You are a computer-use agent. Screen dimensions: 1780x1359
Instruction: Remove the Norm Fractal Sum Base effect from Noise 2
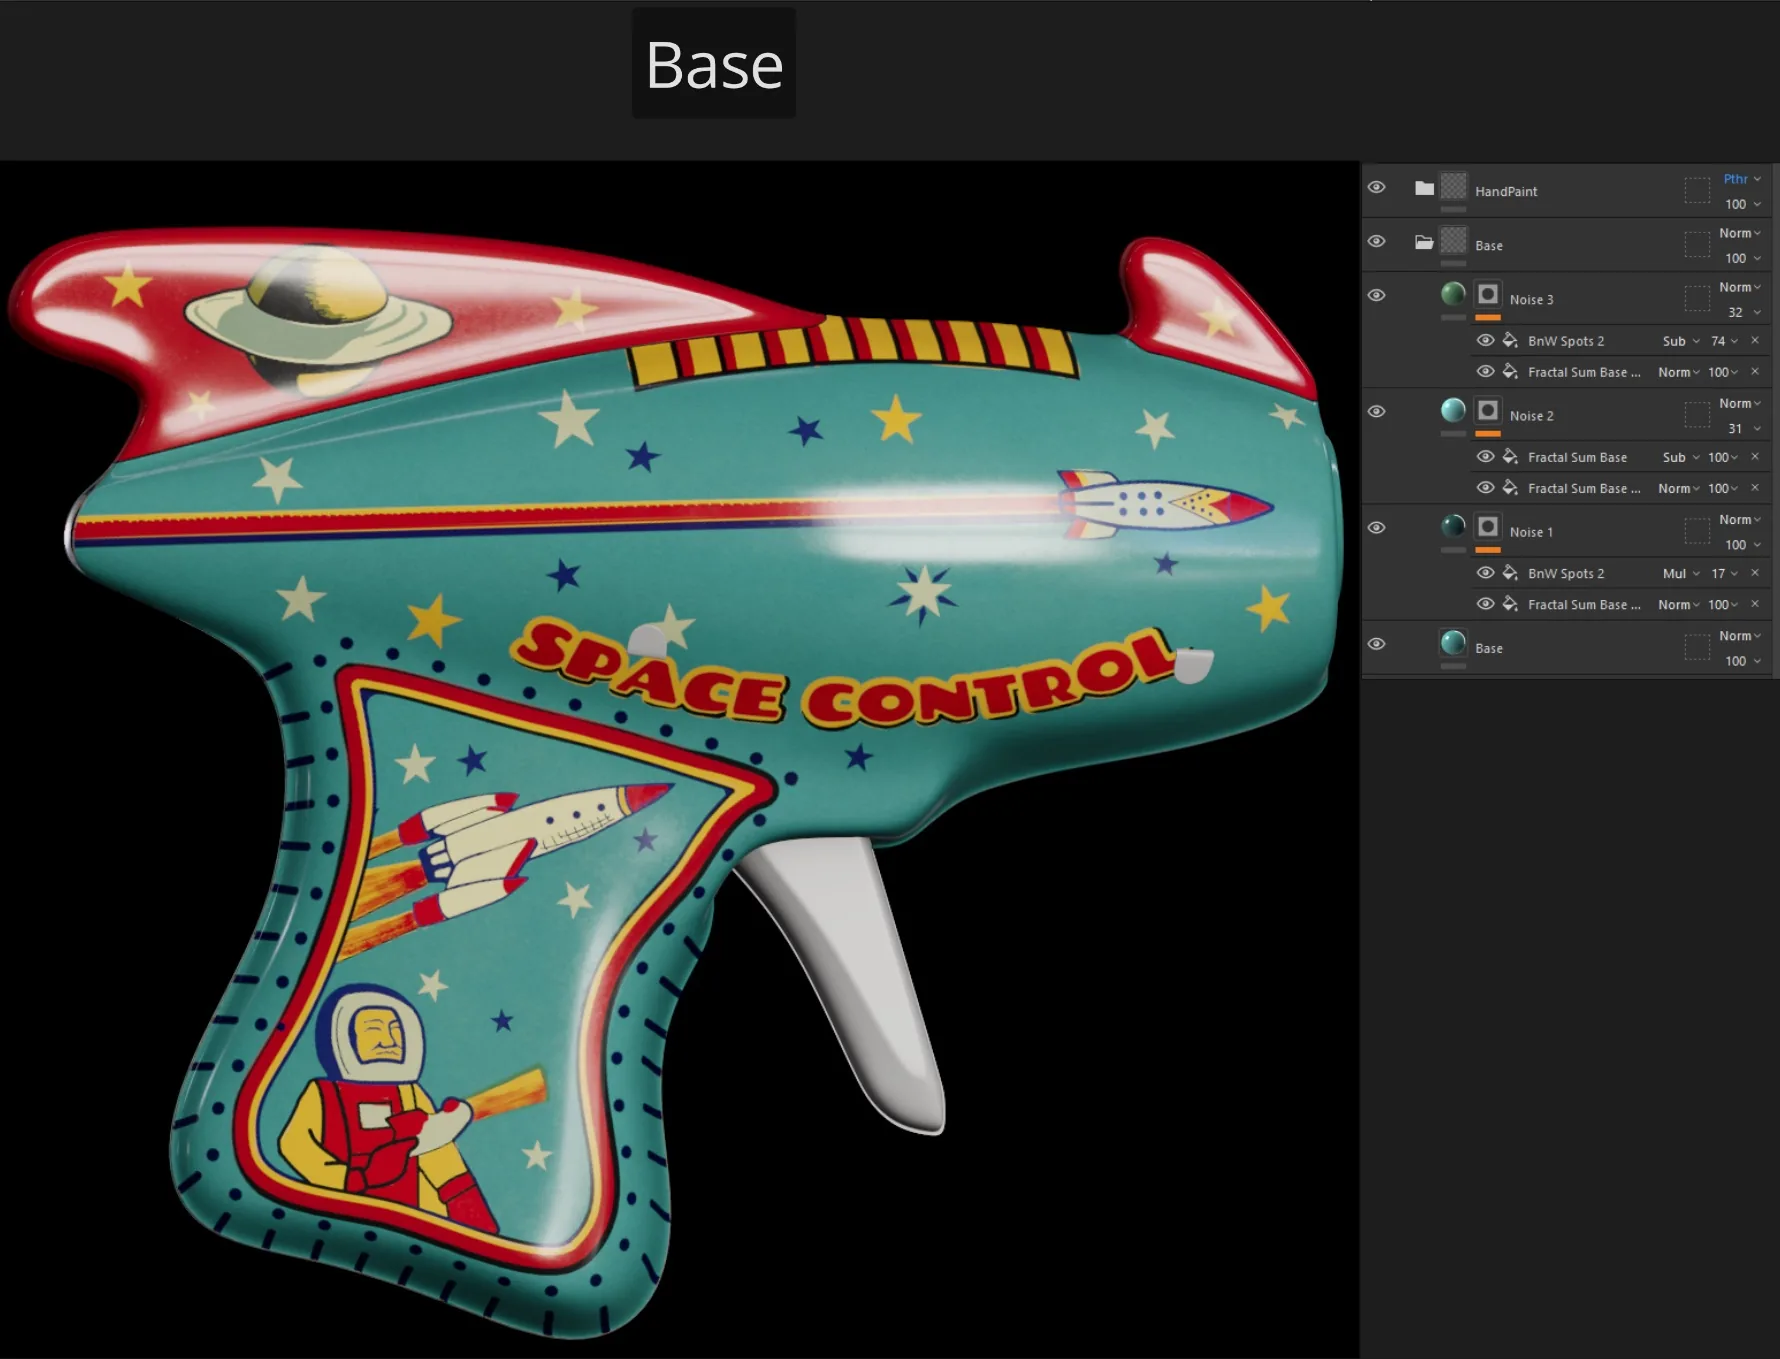tap(1755, 488)
